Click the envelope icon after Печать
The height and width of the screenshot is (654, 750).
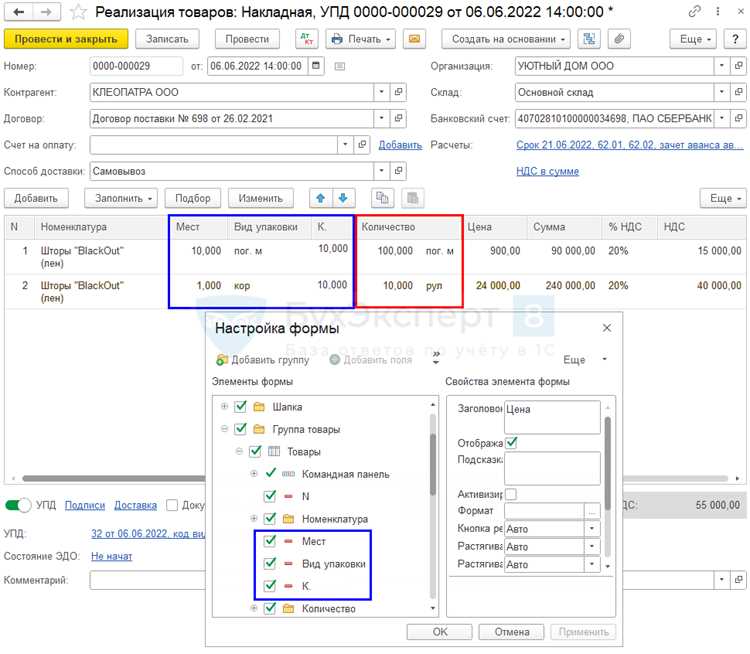tap(414, 39)
